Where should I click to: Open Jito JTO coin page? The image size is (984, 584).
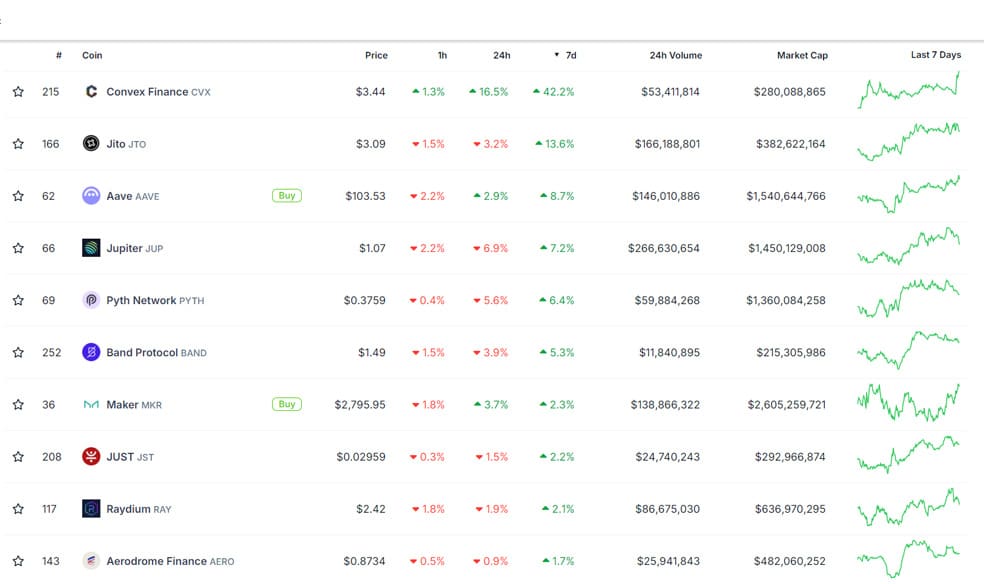point(126,144)
